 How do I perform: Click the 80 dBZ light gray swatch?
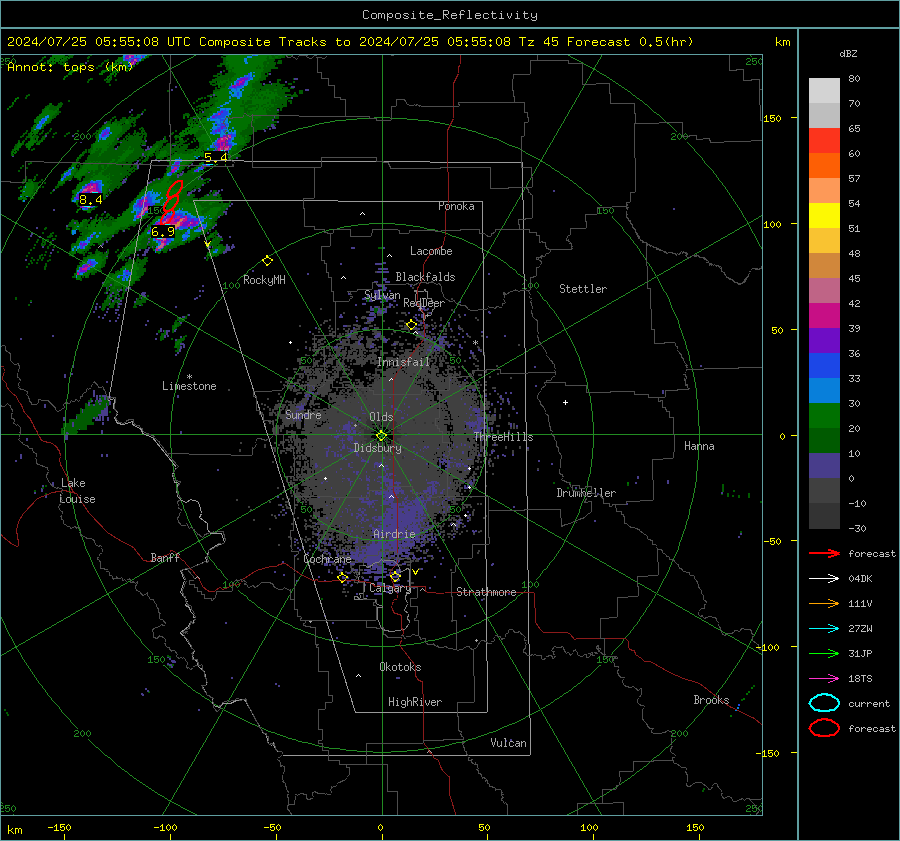[x=824, y=91]
